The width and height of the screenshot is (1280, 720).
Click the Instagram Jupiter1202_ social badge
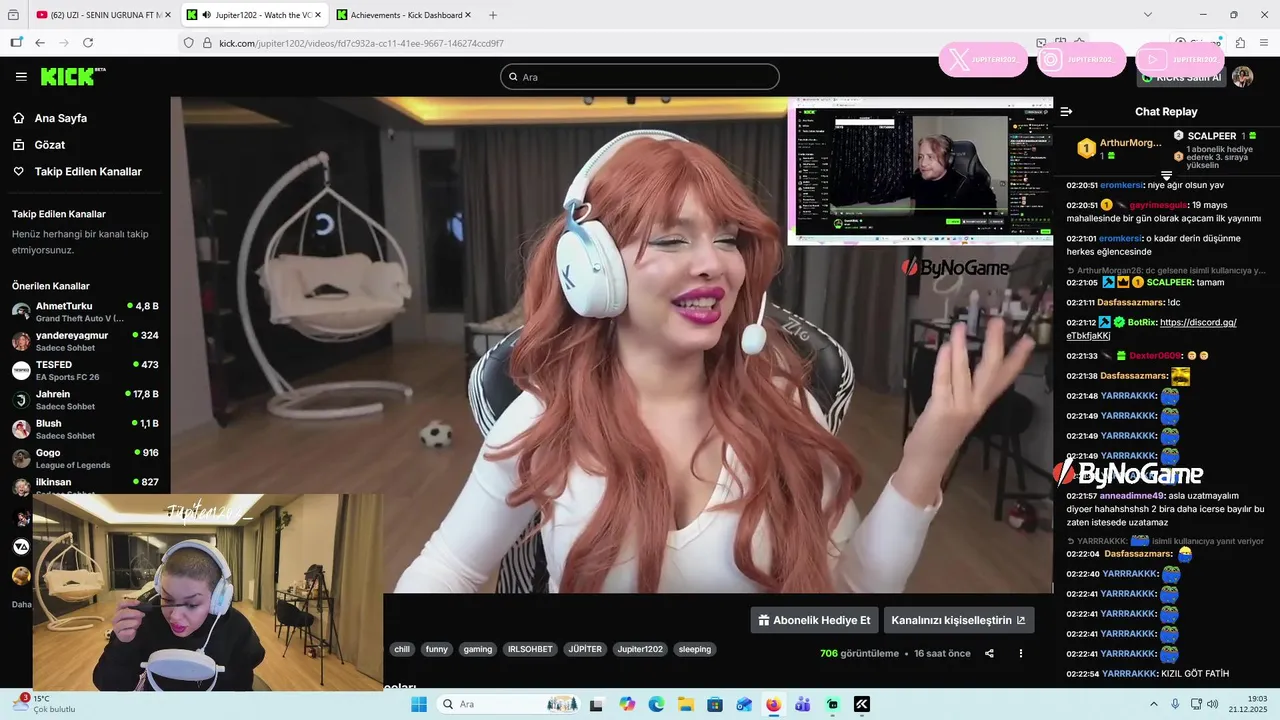pyautogui.click(x=1082, y=60)
